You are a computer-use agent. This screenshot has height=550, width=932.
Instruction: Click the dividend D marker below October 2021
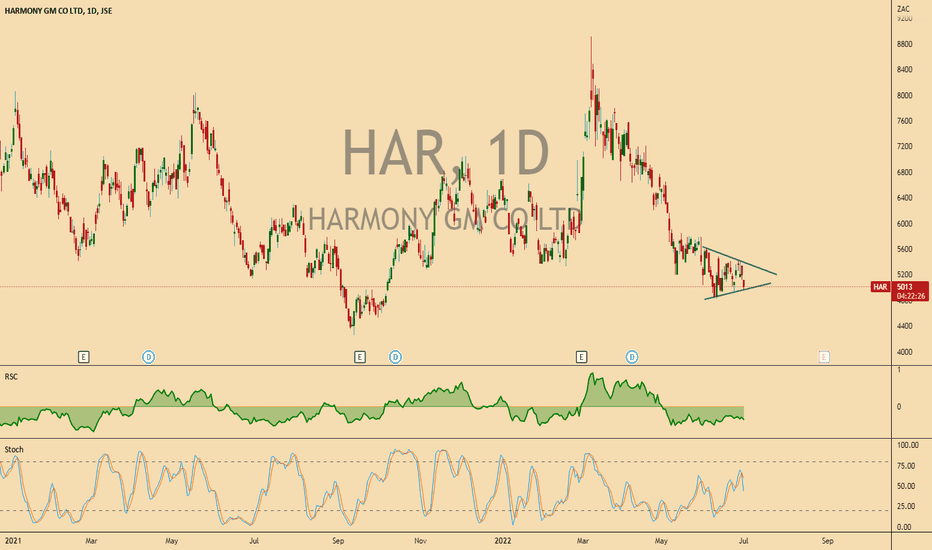point(395,357)
